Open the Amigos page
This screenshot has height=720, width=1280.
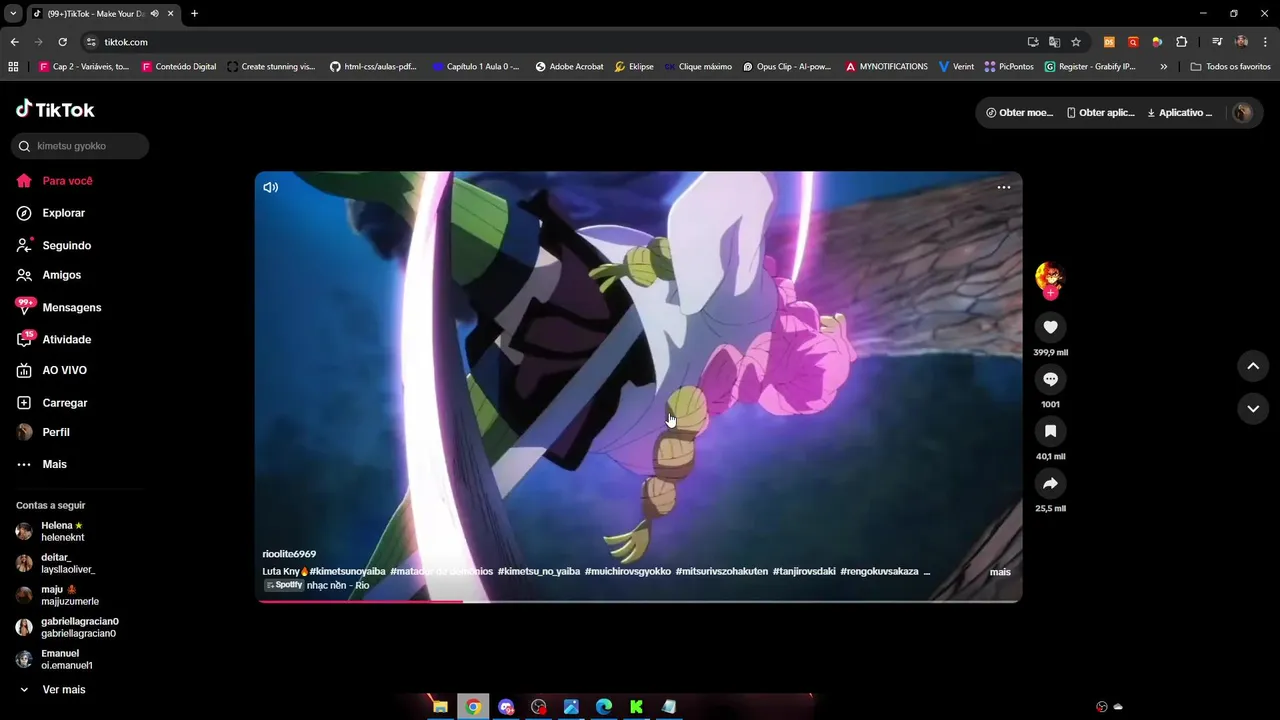[49, 275]
